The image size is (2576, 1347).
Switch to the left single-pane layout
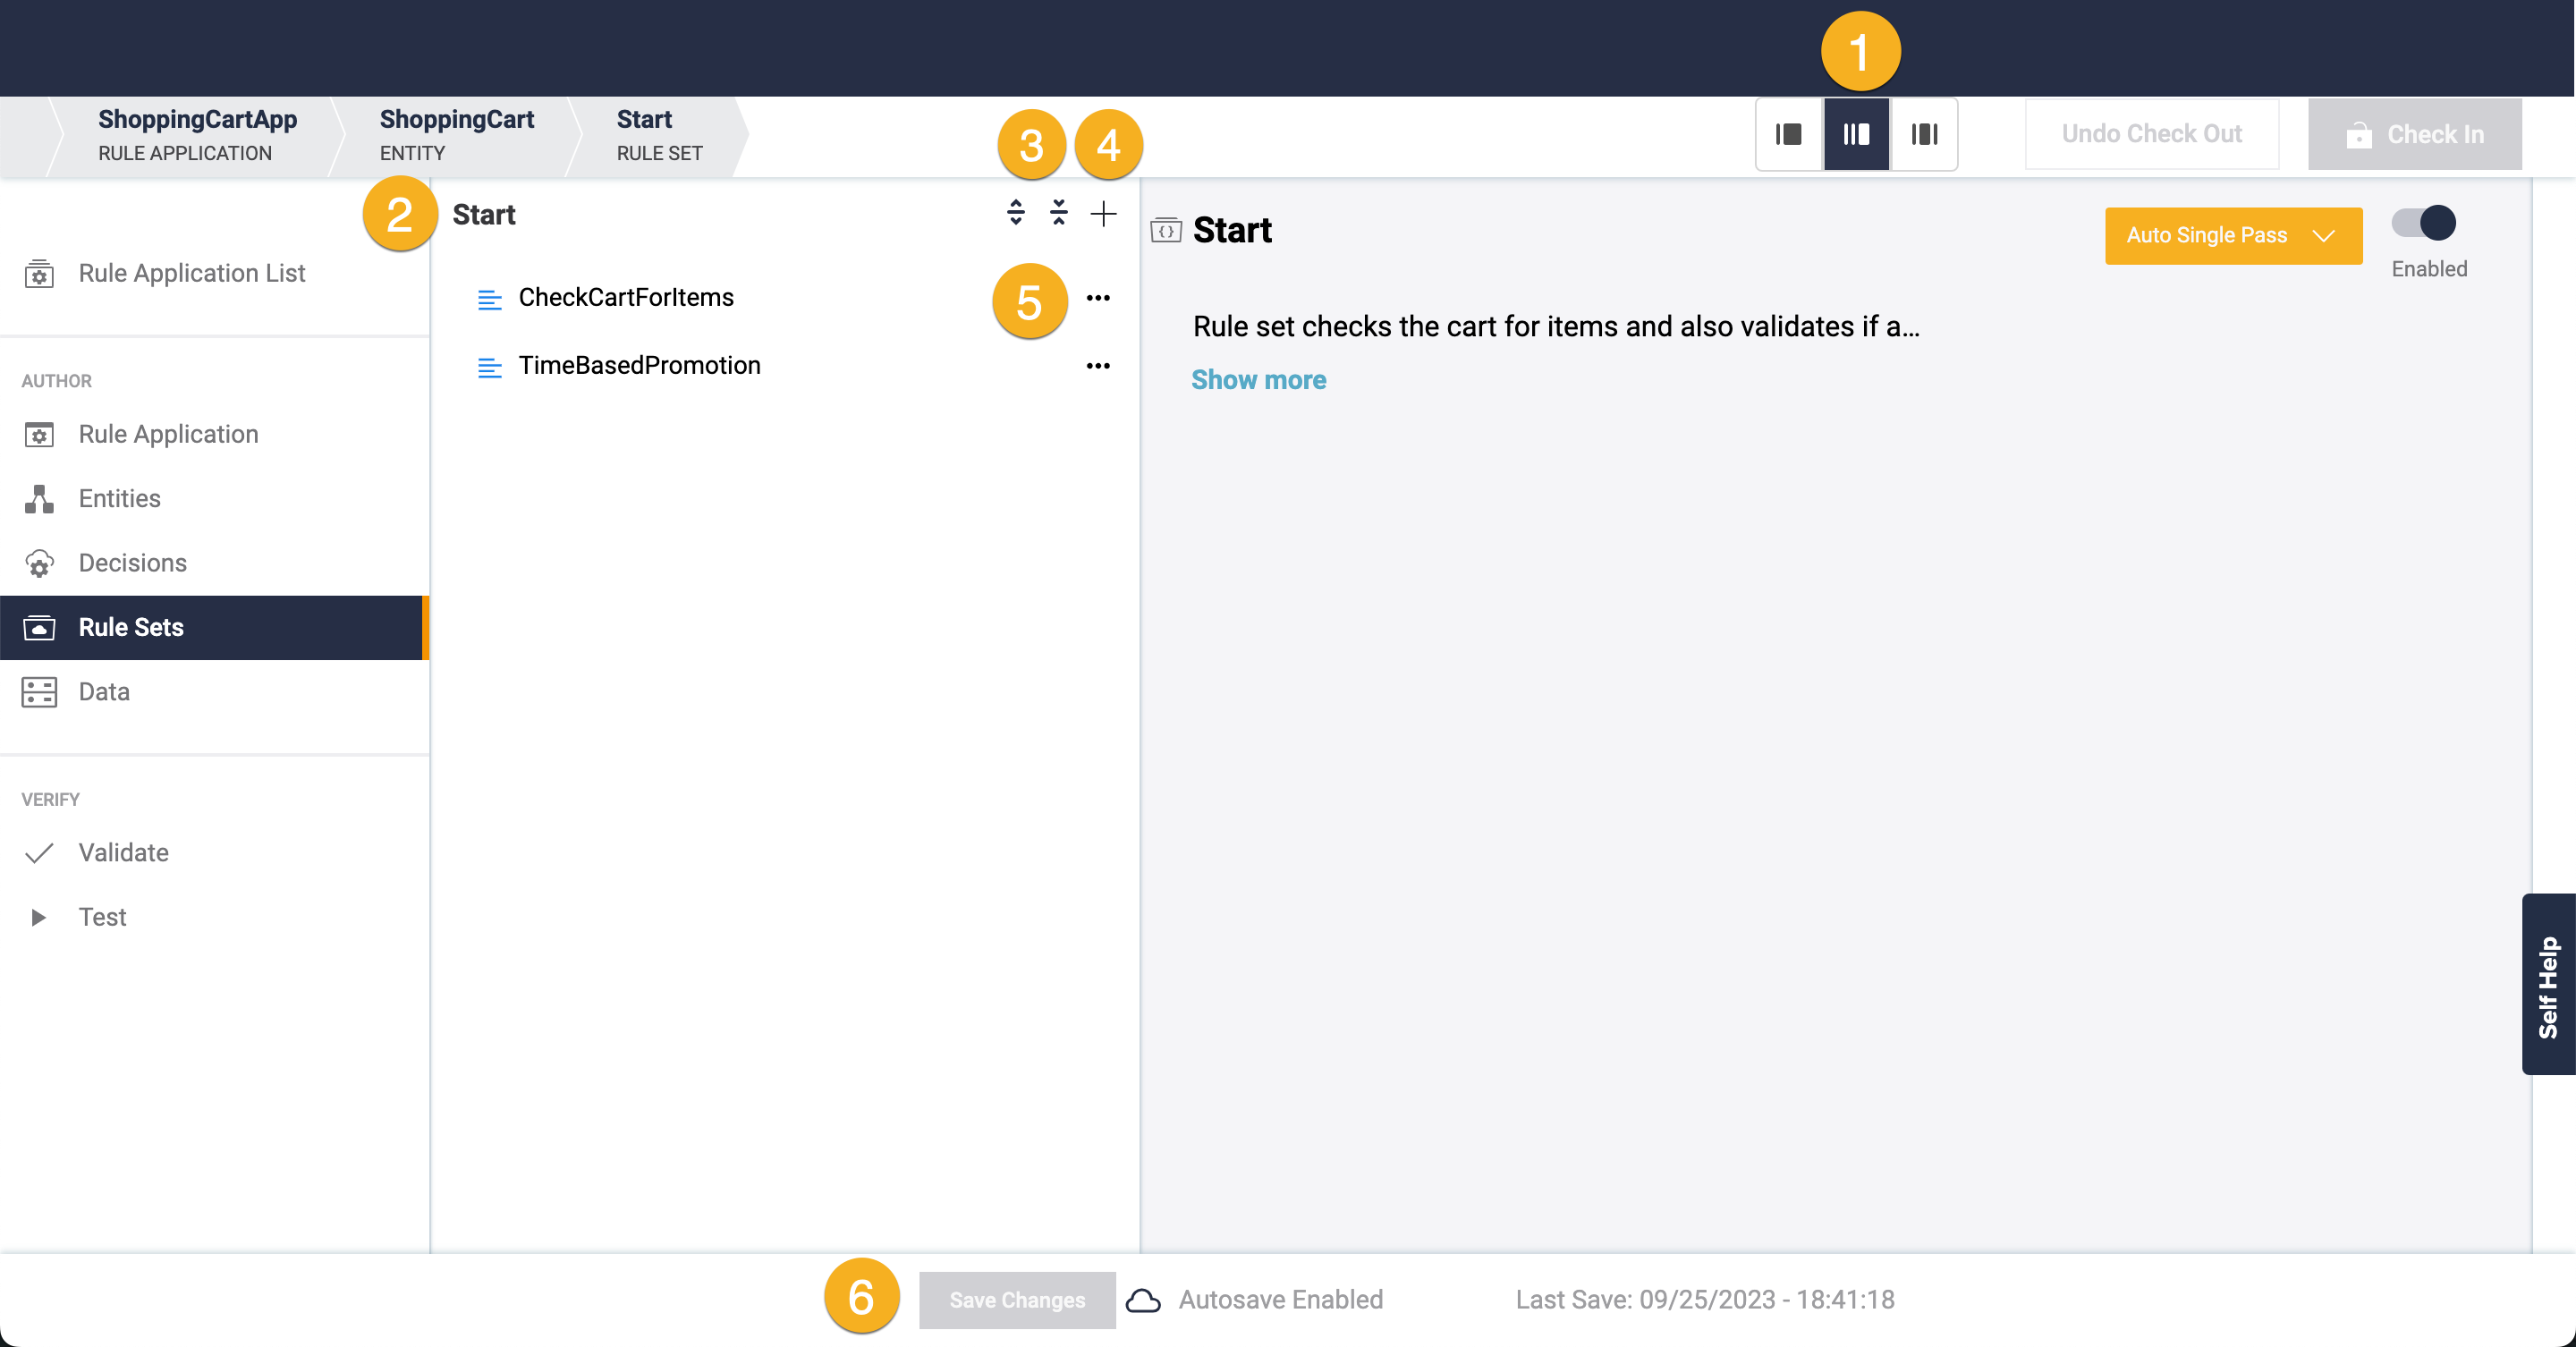pos(1789,134)
